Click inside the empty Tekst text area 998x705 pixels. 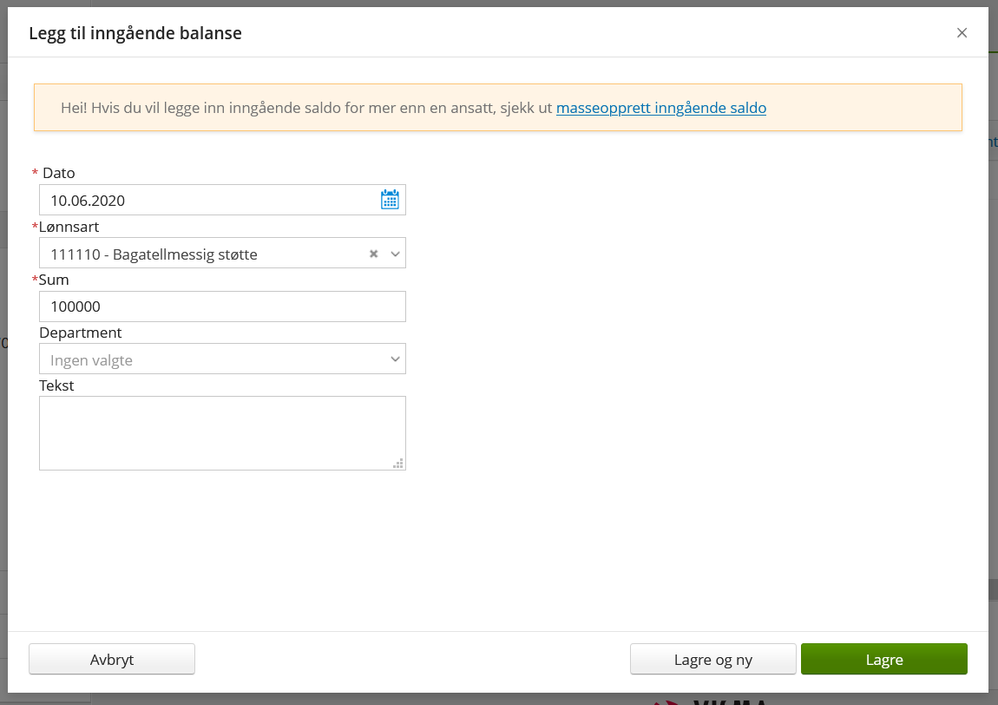coord(222,432)
